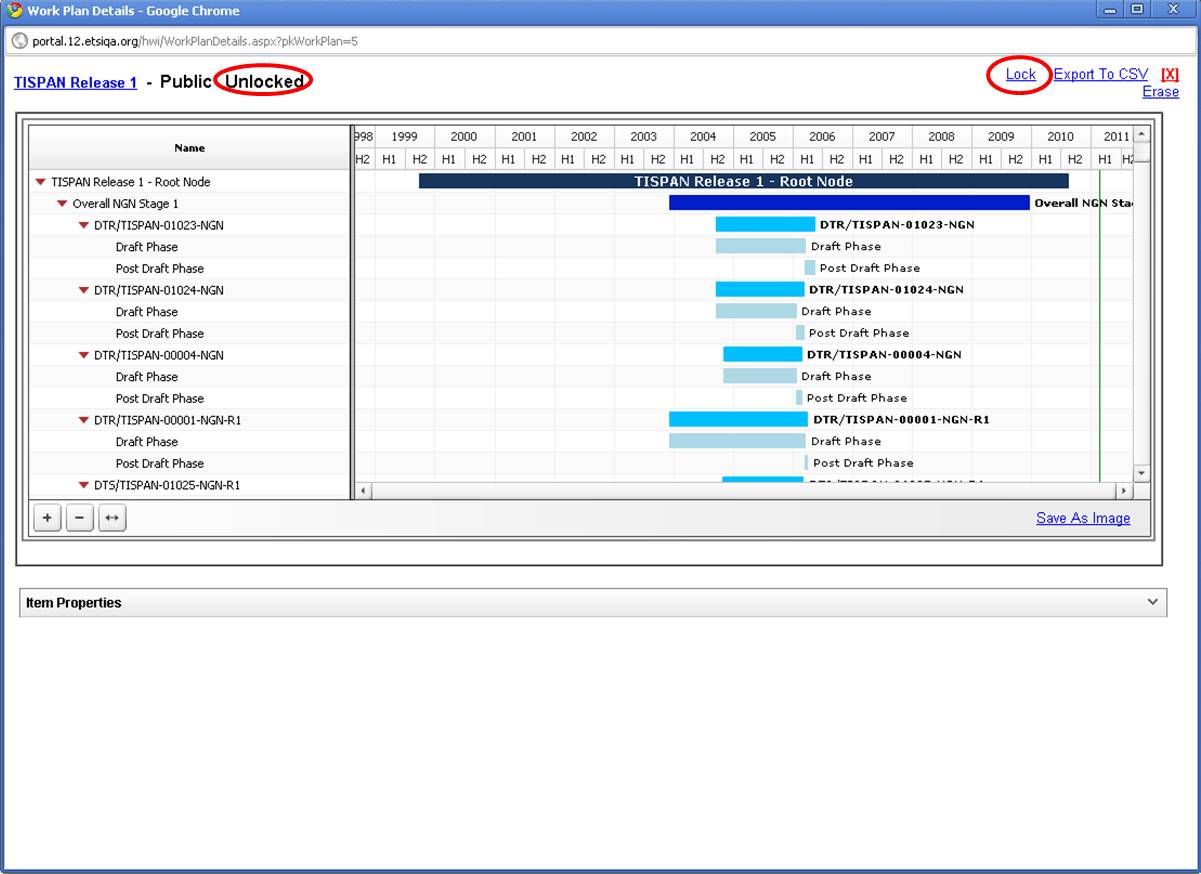Screen dimensions: 1201x874
Task: Collapse TISPAN Release 1 - Root Node row
Action: (40, 182)
